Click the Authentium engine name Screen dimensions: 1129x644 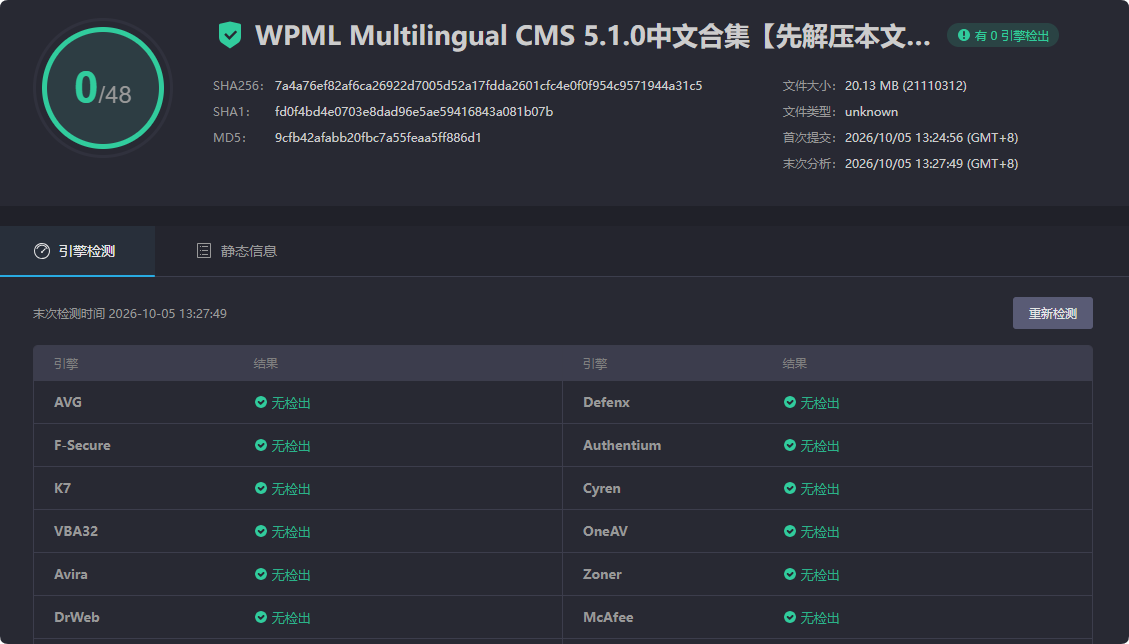point(622,445)
